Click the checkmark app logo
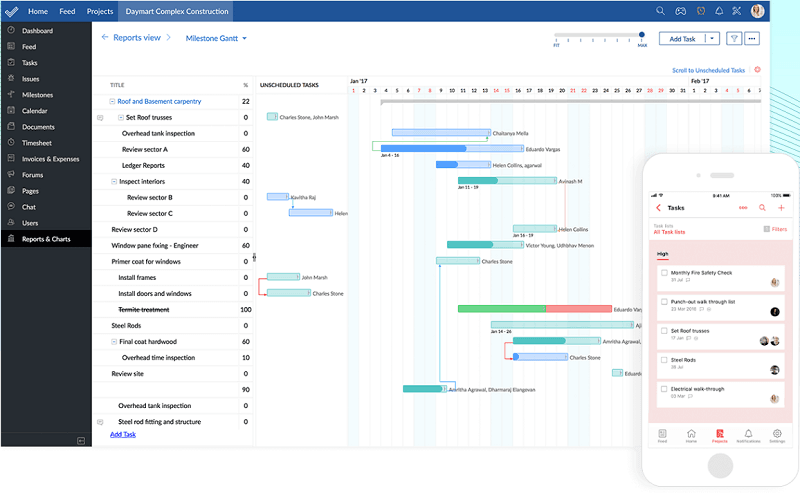The height and width of the screenshot is (493, 800). (11, 11)
